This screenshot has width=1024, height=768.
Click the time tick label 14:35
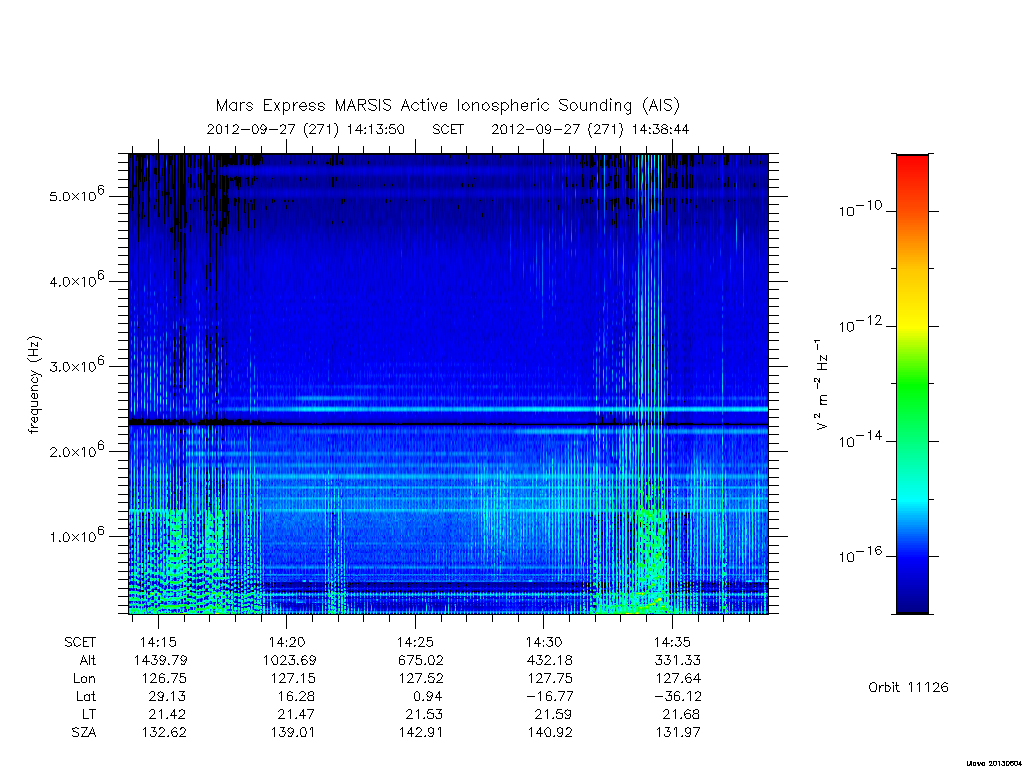point(673,643)
